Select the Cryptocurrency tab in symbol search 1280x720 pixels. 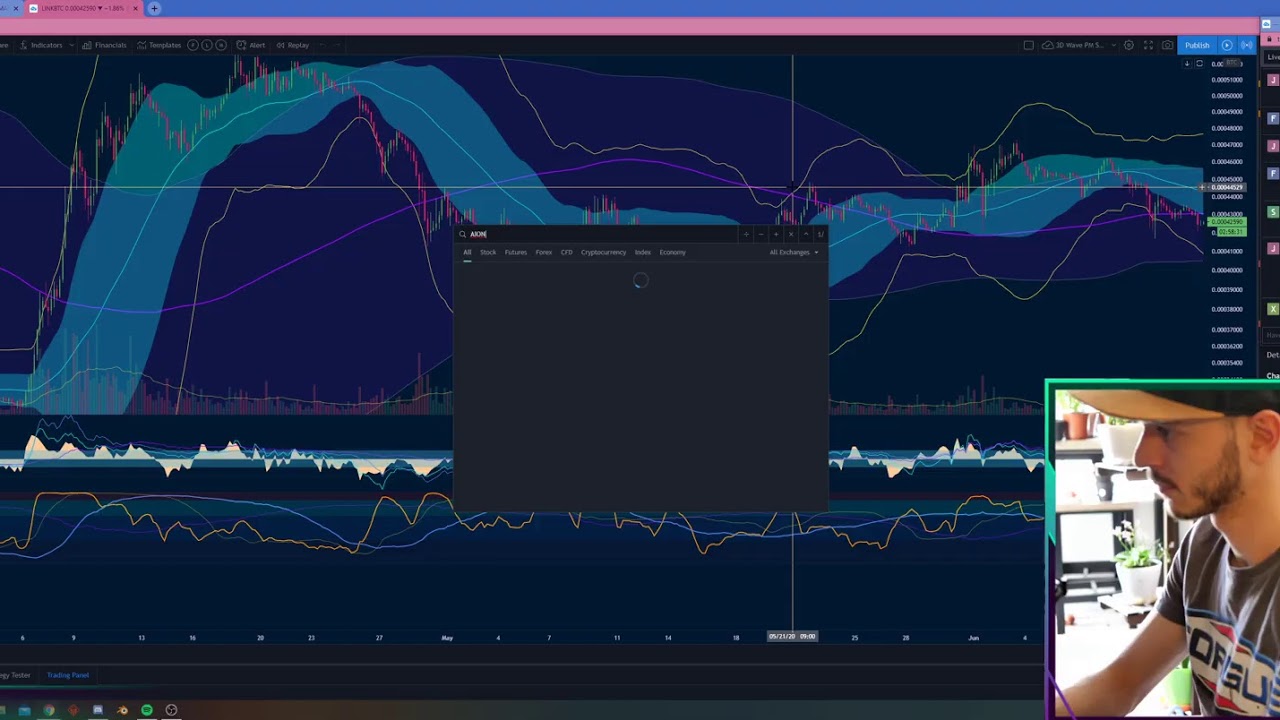(603, 252)
